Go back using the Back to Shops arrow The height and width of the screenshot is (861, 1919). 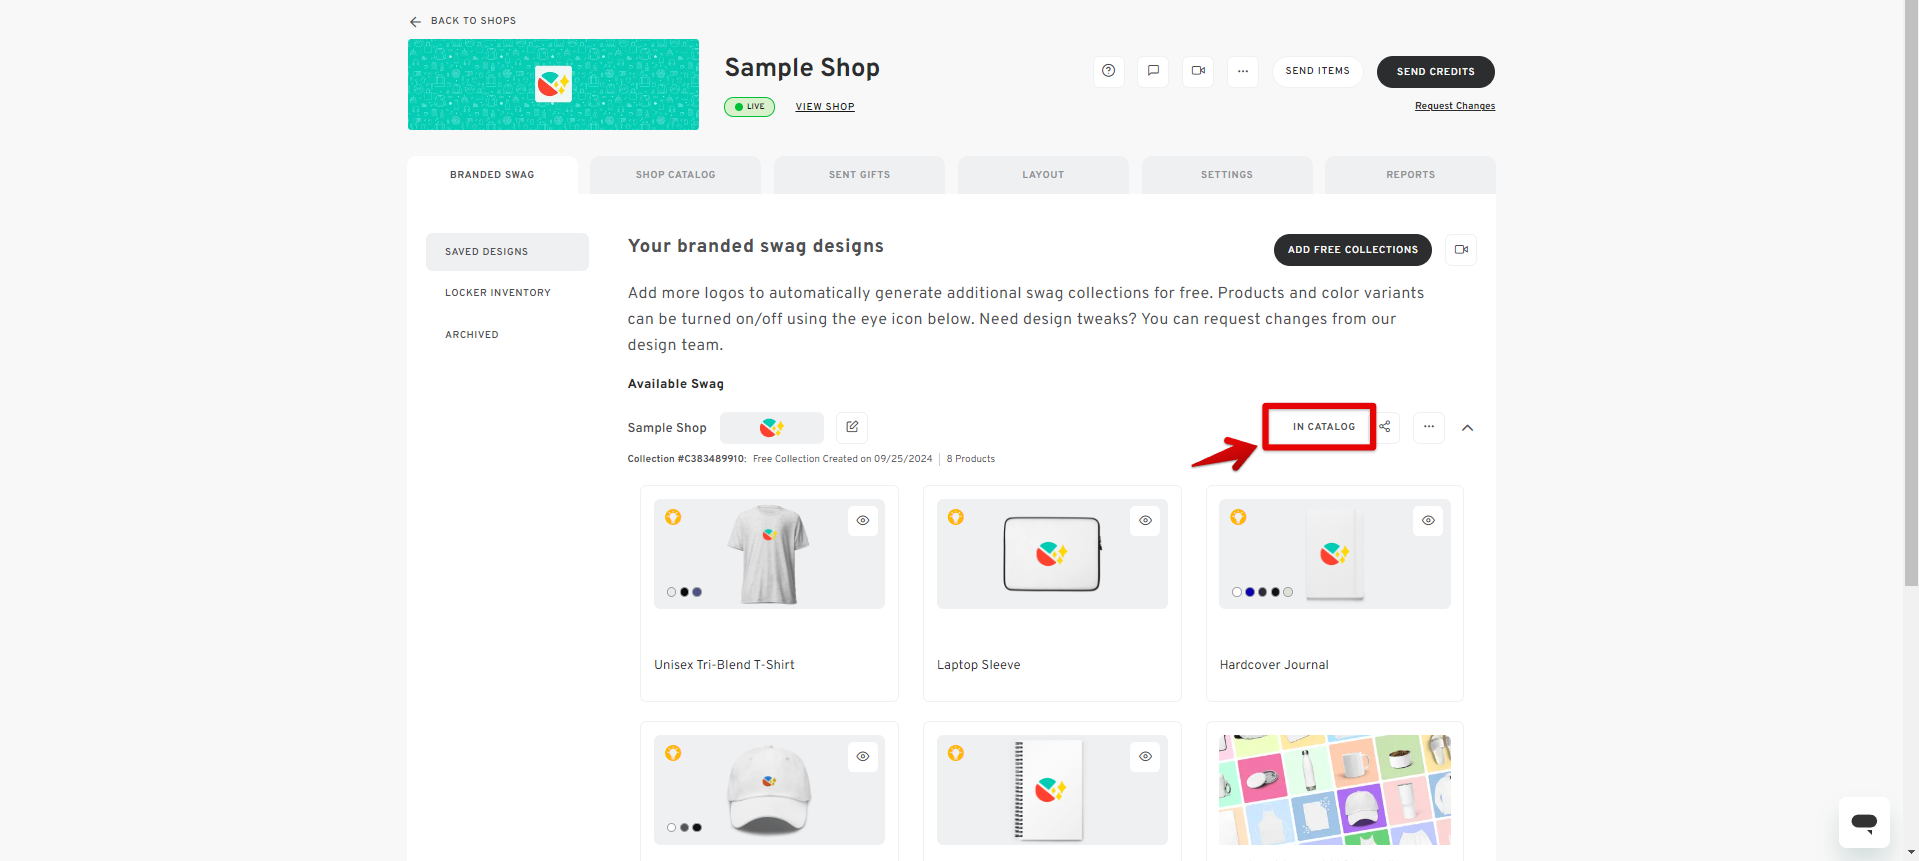(415, 21)
